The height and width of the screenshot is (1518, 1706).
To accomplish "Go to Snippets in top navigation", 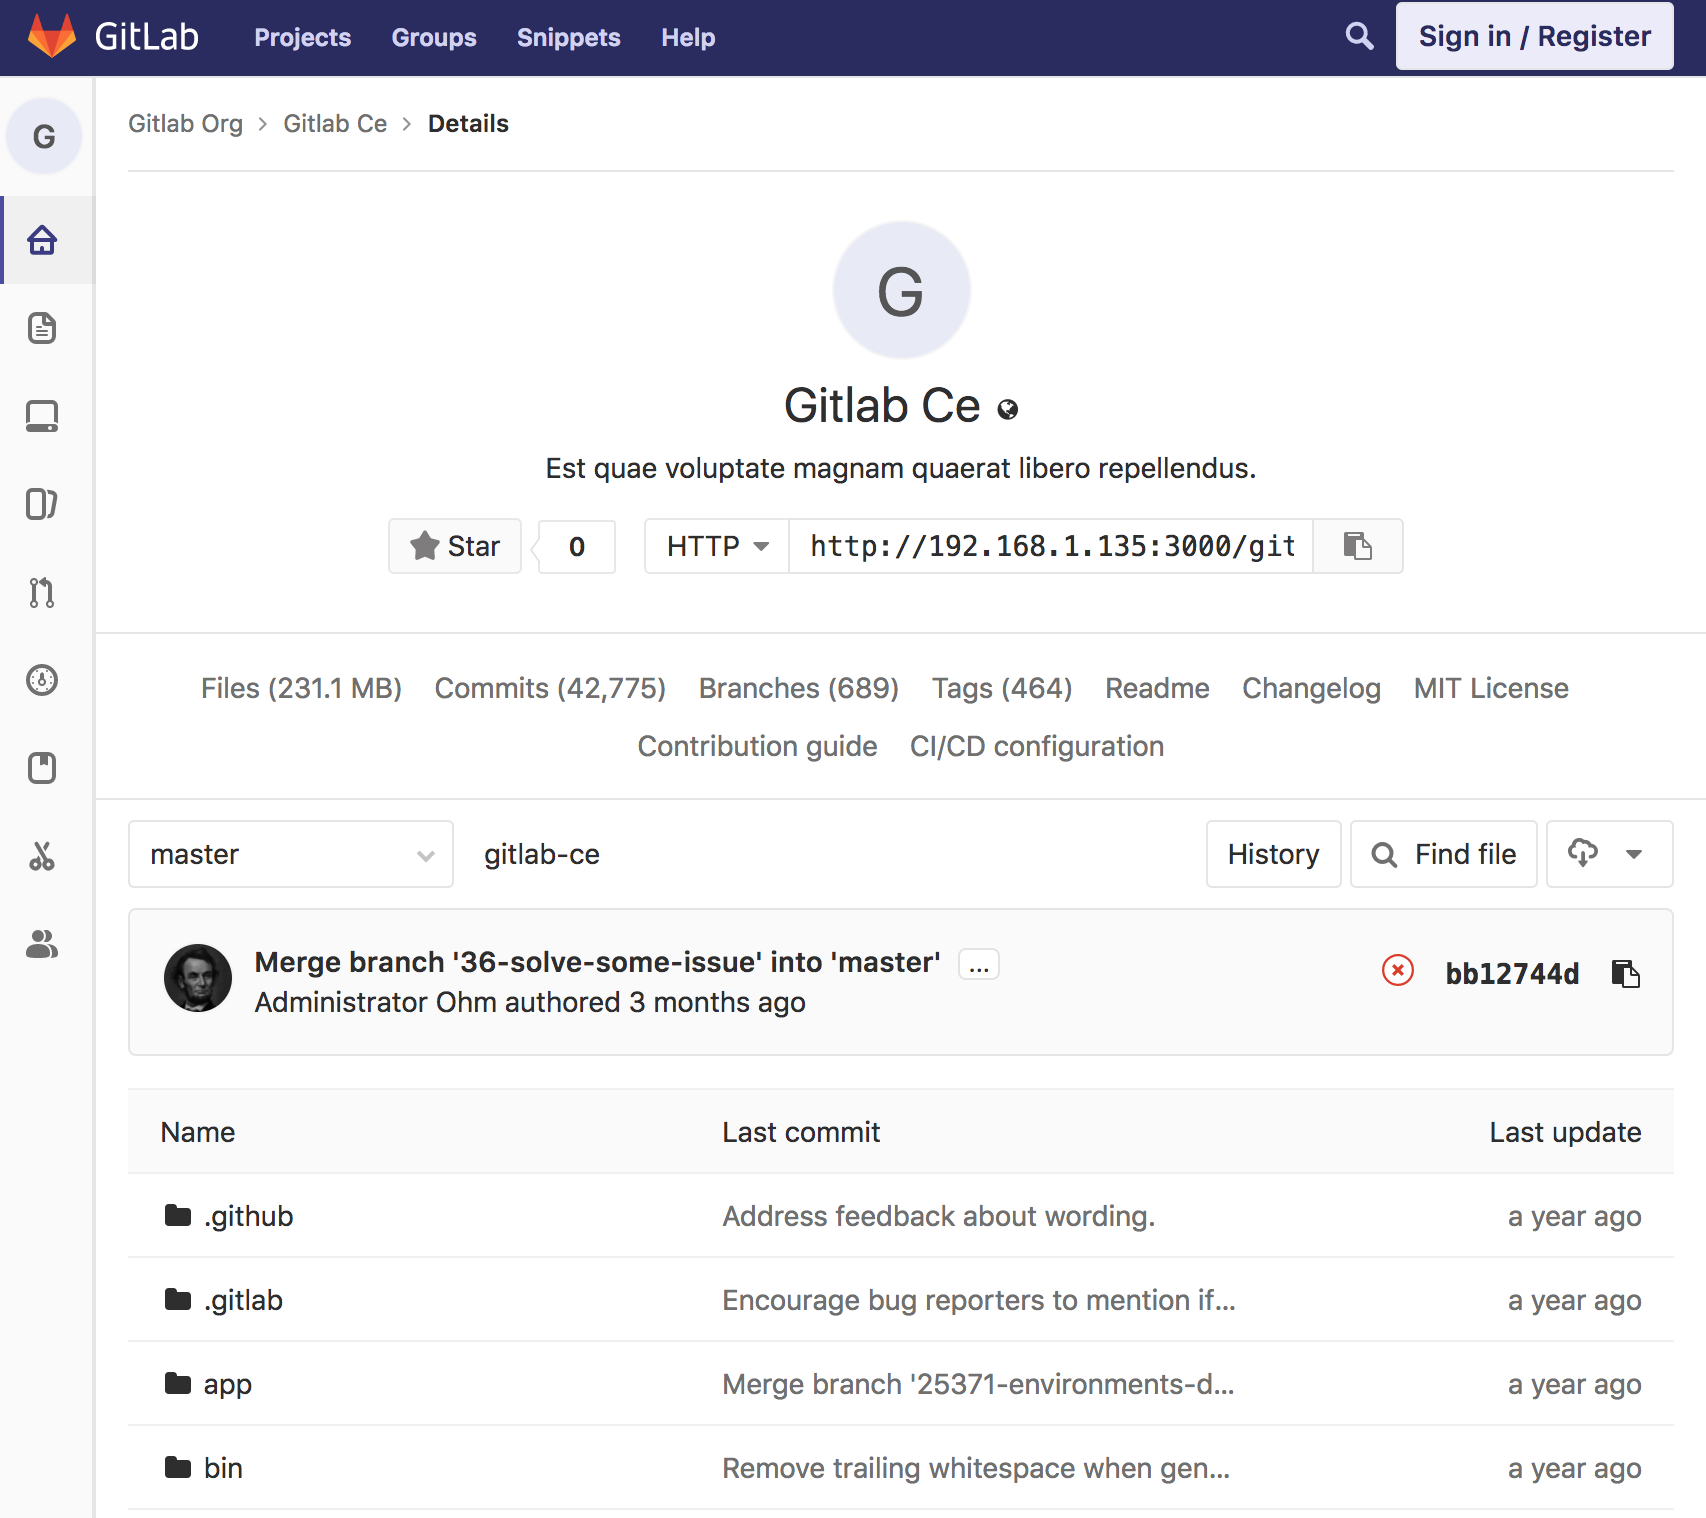I will pos(568,38).
